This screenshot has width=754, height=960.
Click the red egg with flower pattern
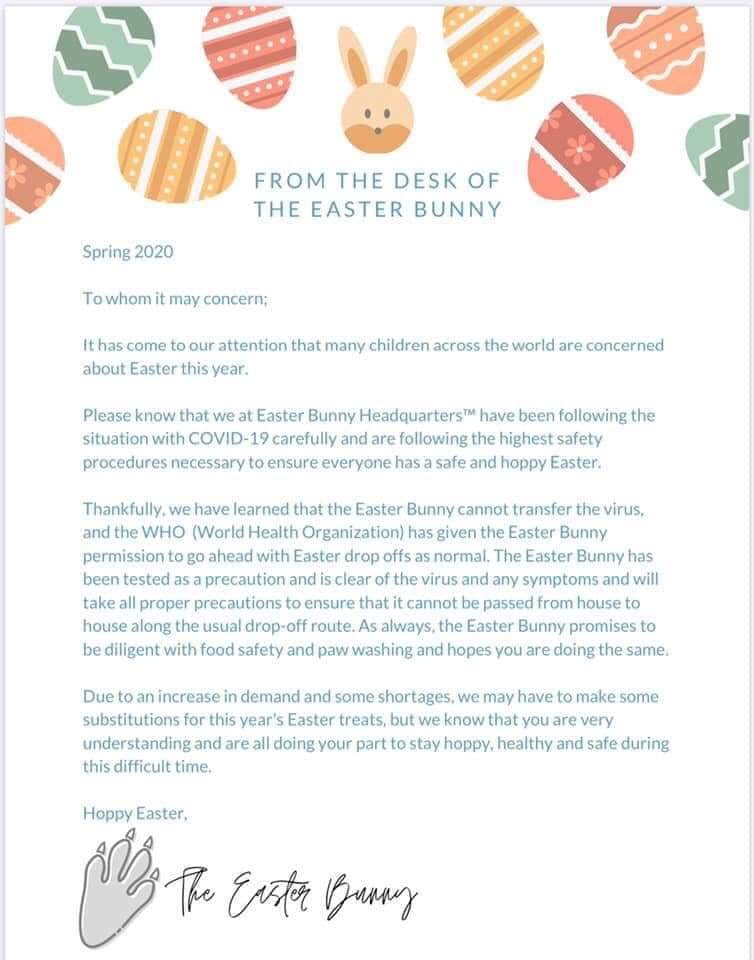(580, 147)
